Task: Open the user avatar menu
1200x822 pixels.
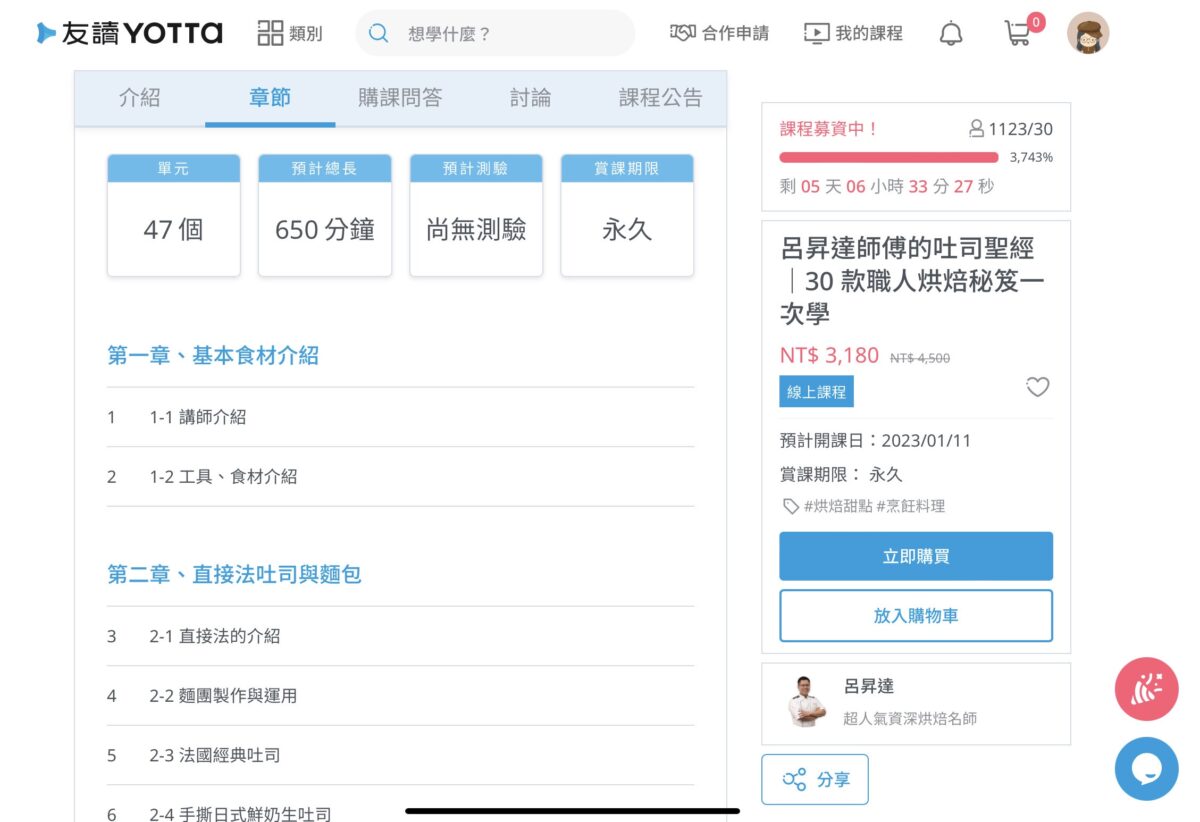Action: 1088,33
